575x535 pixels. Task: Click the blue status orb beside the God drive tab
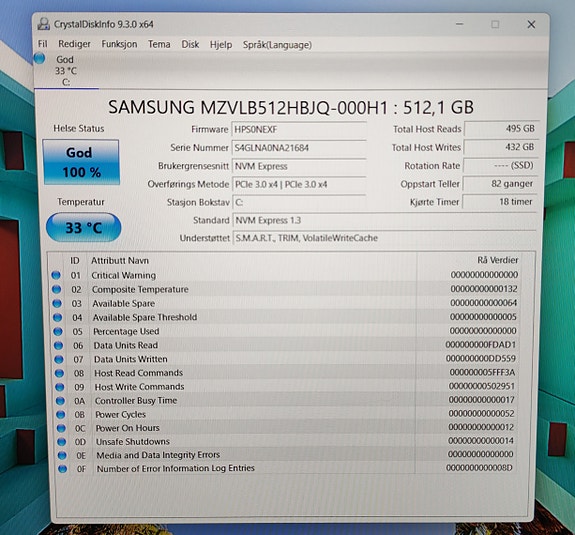tap(40, 58)
